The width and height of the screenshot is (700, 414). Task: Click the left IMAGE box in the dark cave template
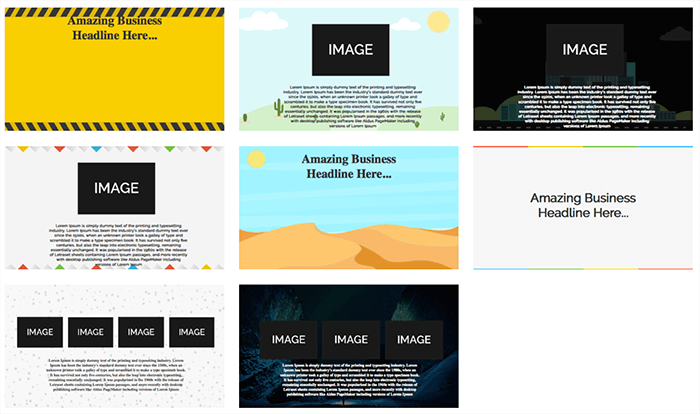tap(288, 340)
